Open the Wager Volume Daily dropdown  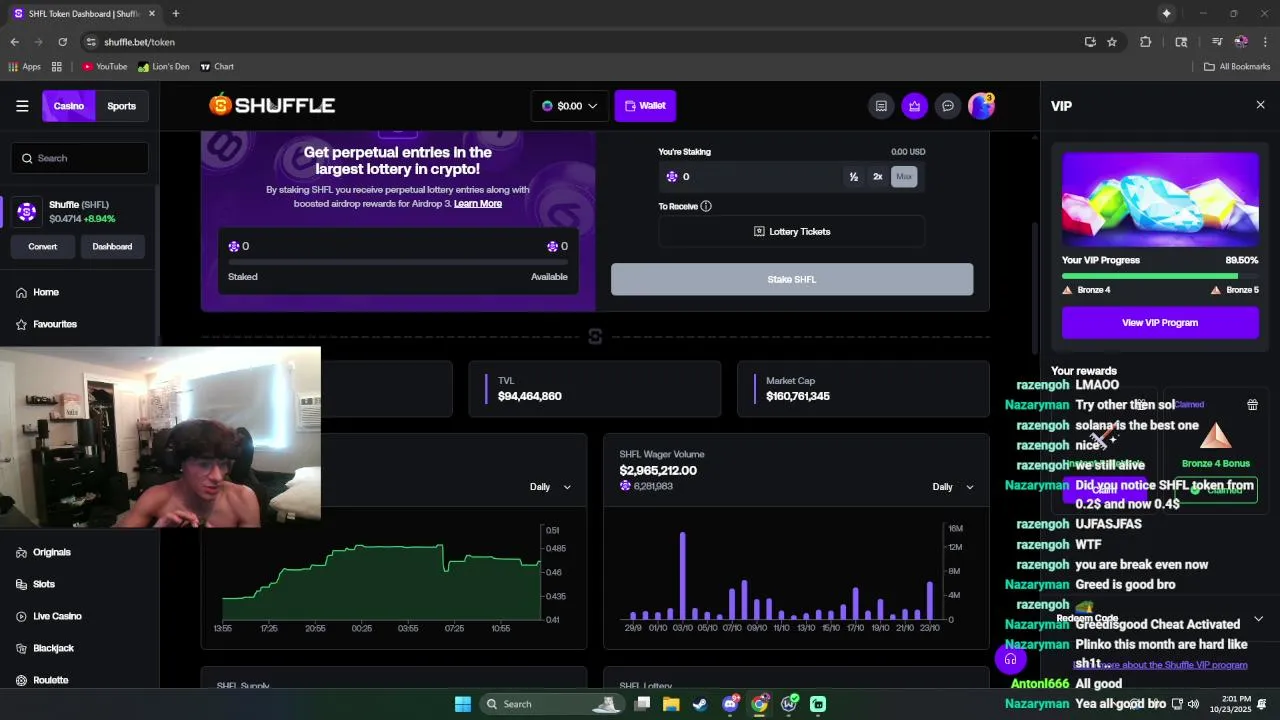[x=953, y=487]
